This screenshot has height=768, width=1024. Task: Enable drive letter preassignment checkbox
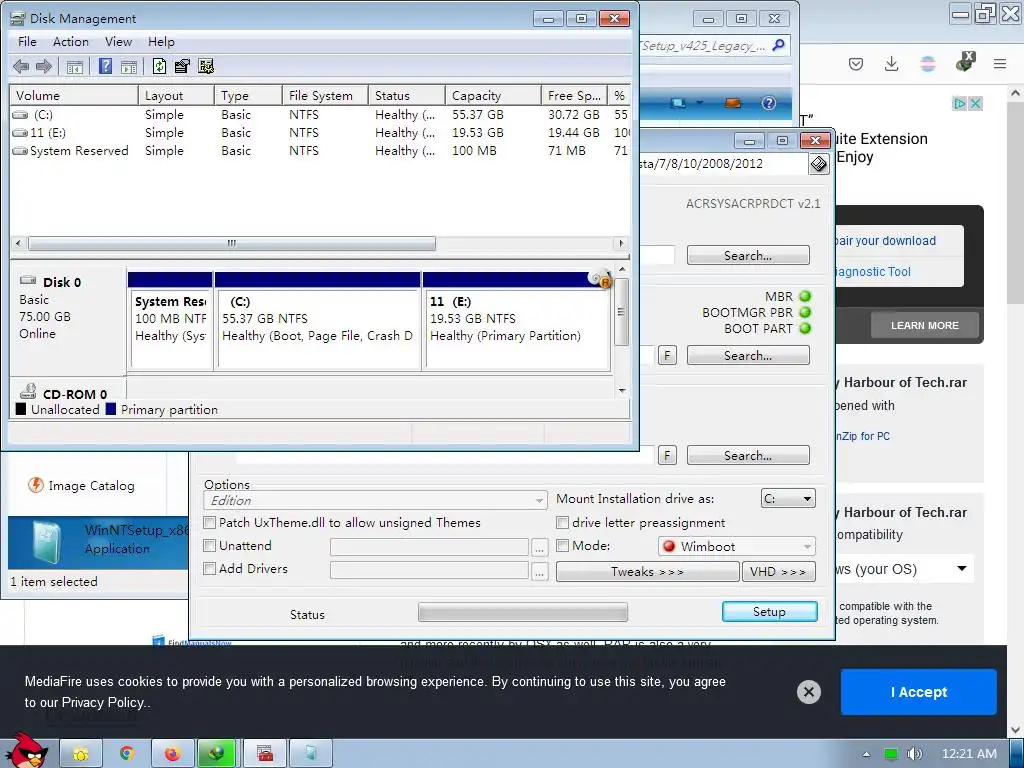pyautogui.click(x=562, y=522)
